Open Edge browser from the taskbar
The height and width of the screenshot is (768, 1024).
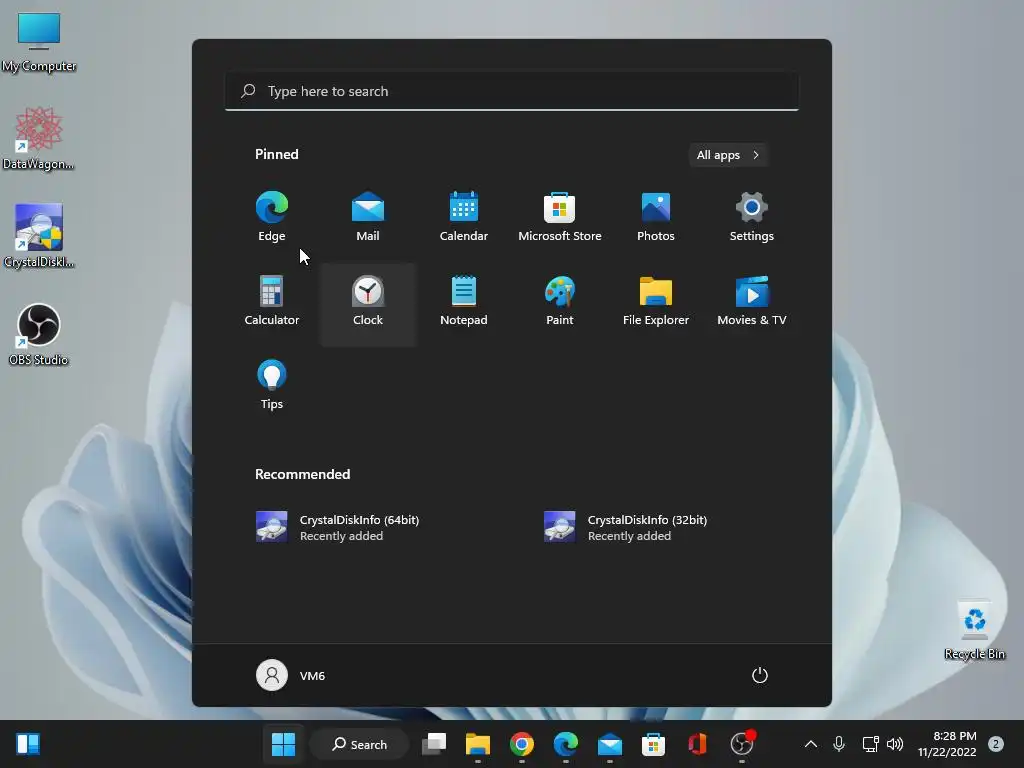[566, 744]
